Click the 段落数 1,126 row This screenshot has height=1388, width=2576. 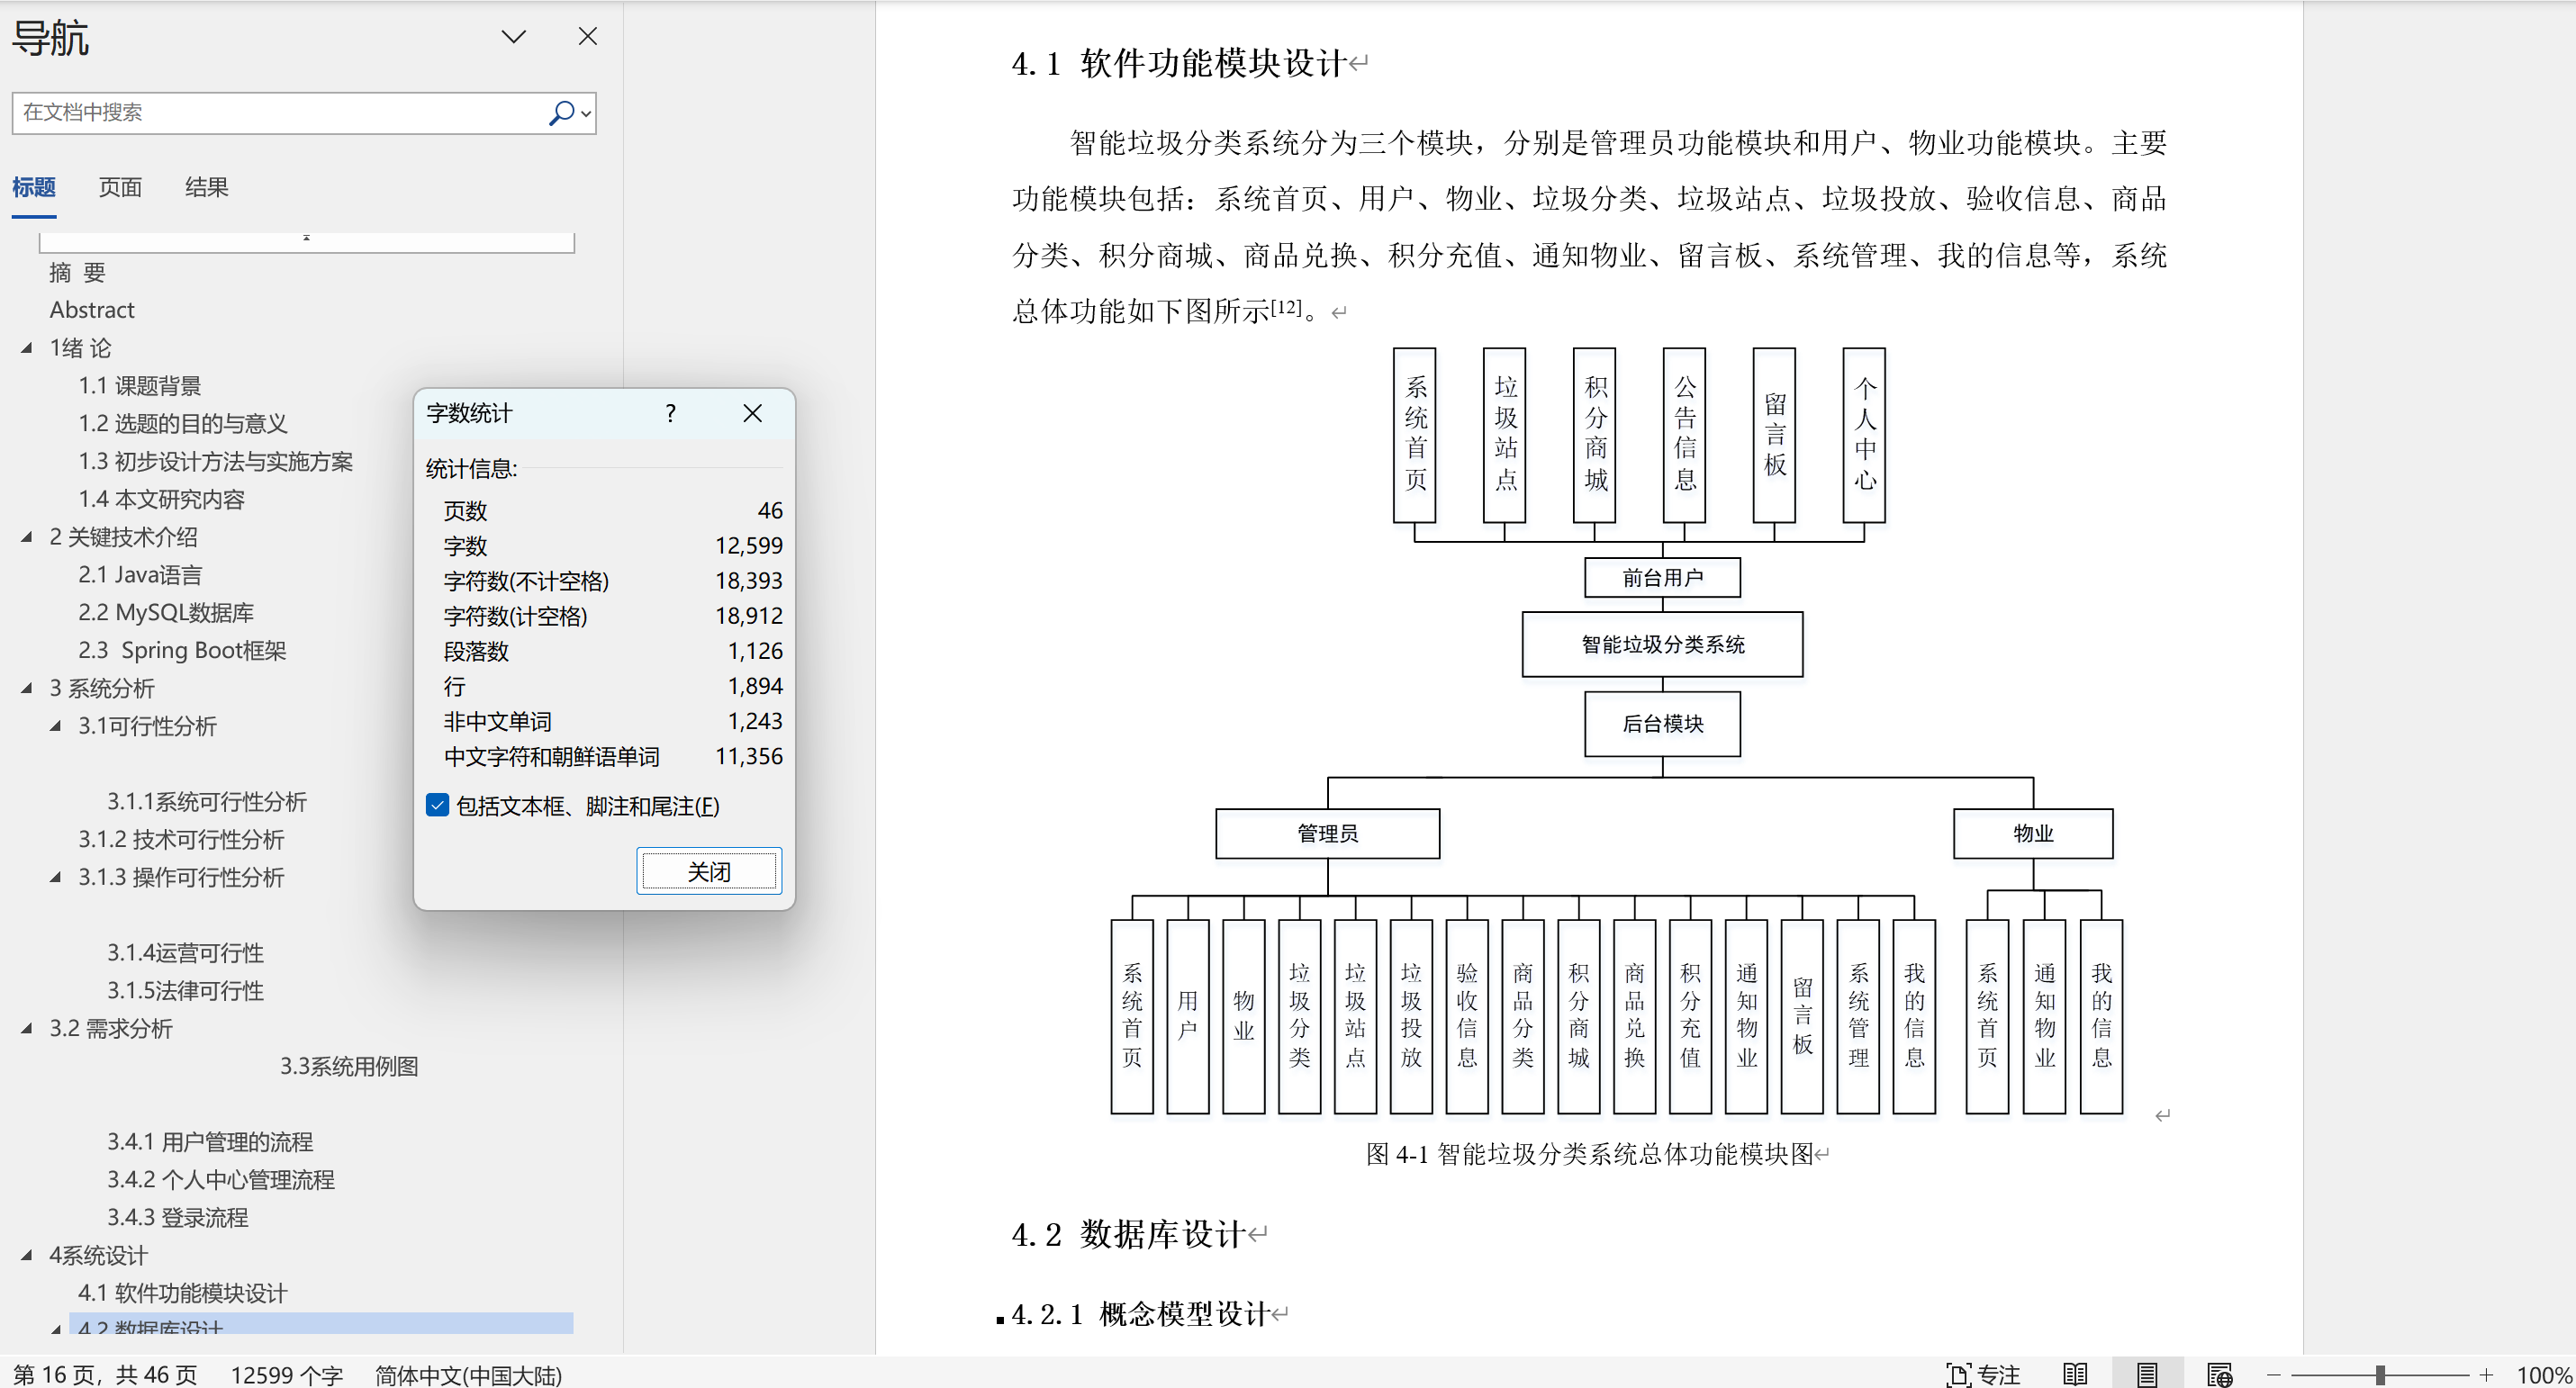click(x=613, y=652)
